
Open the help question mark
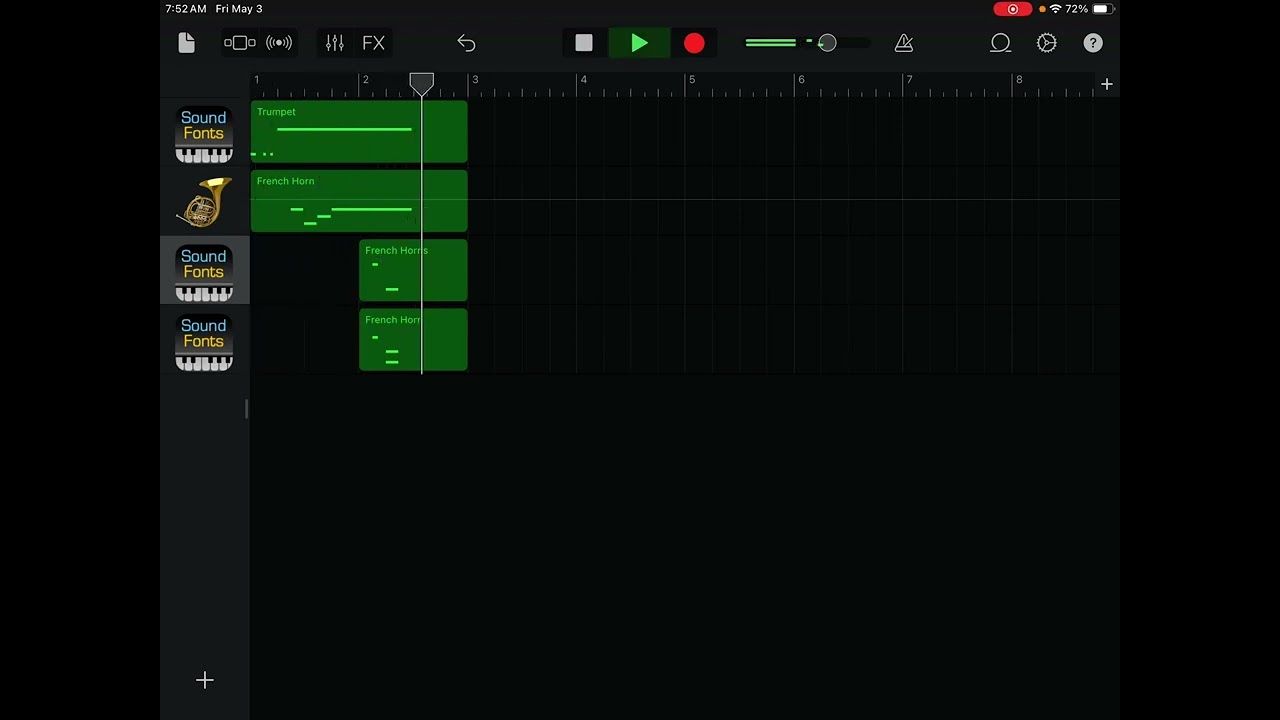pyautogui.click(x=1093, y=43)
